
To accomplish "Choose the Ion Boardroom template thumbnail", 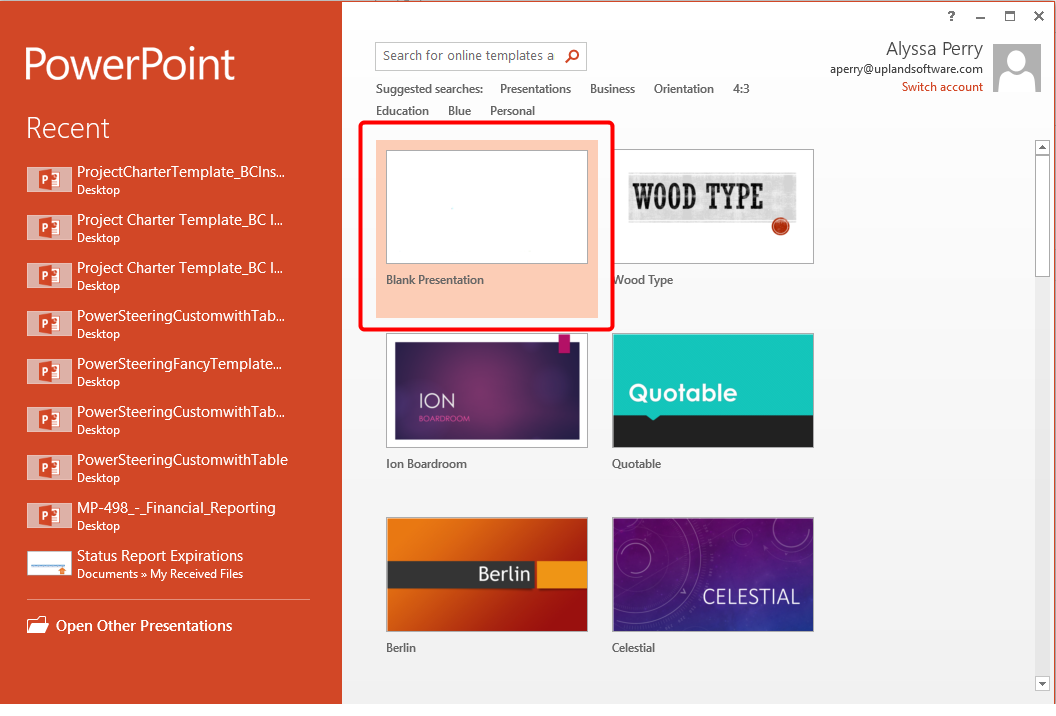I will pyautogui.click(x=487, y=391).
